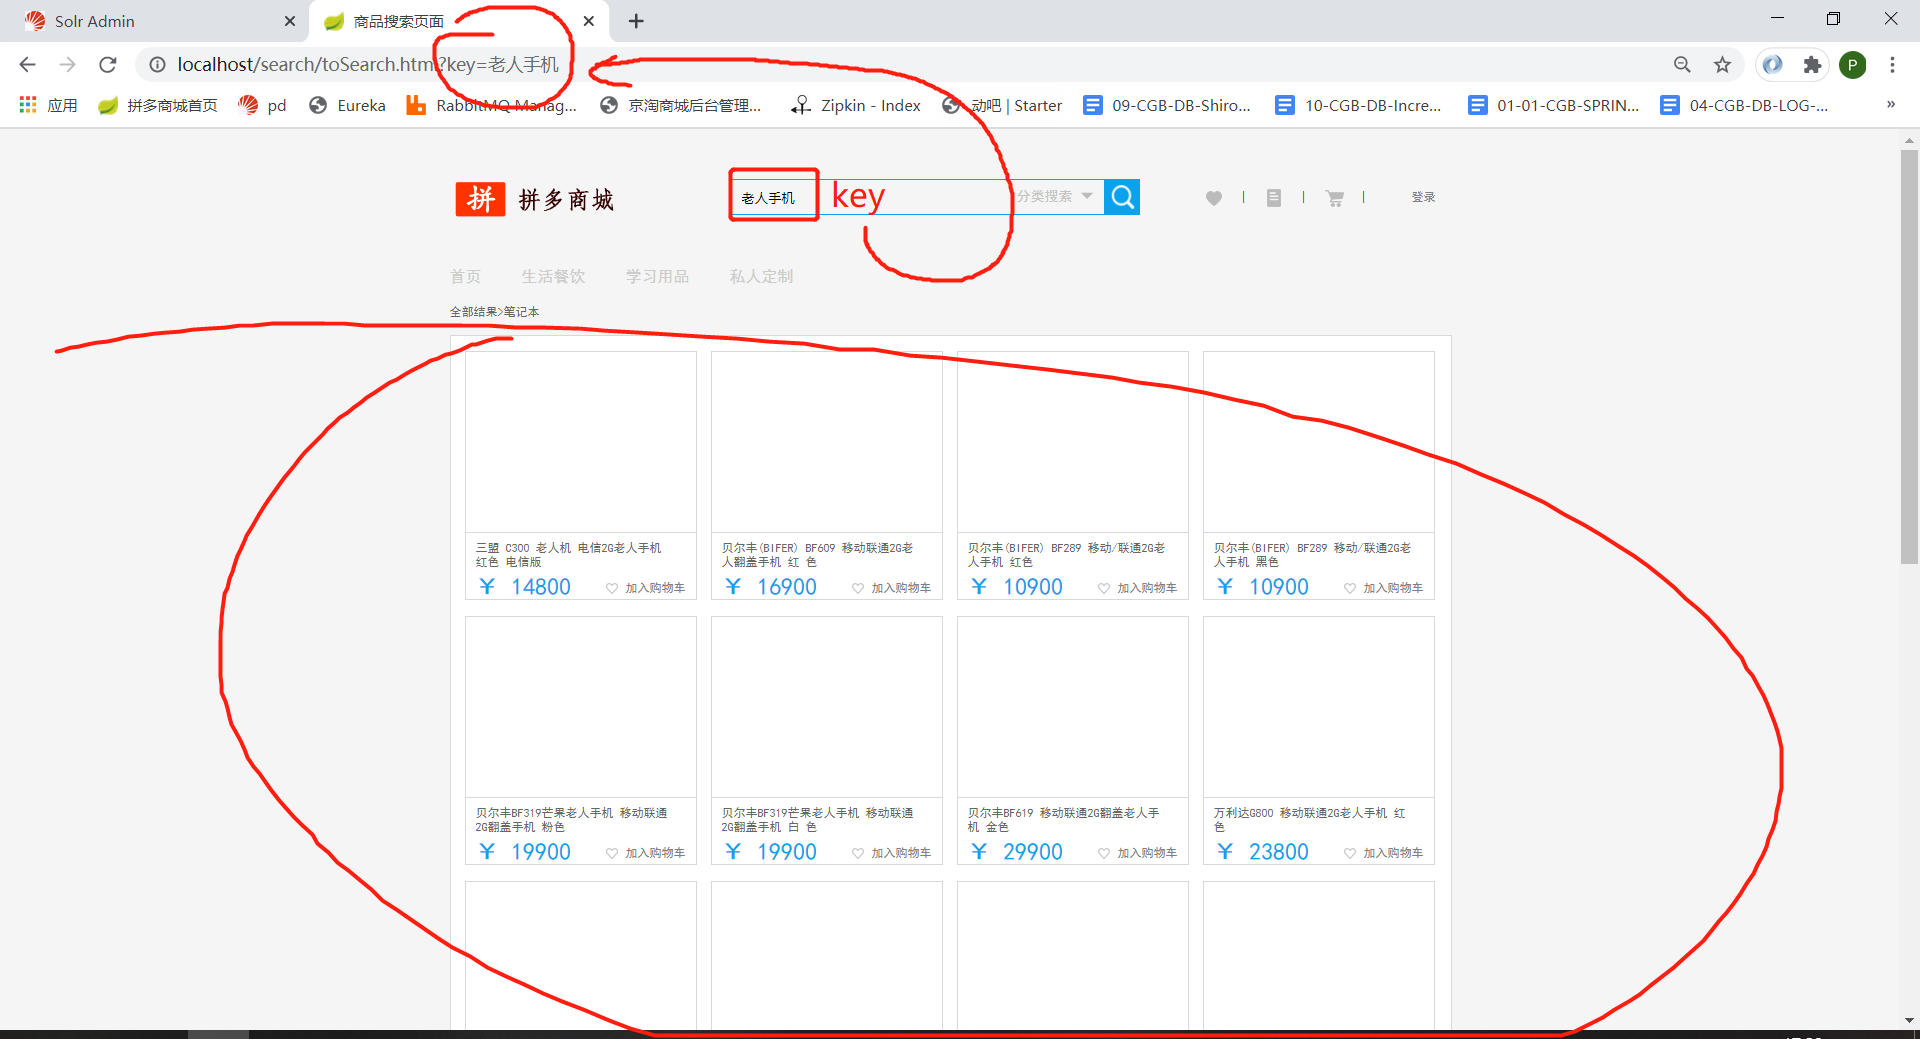Click the zoom magnifier icon in address bar
1920x1039 pixels.
coord(1682,65)
